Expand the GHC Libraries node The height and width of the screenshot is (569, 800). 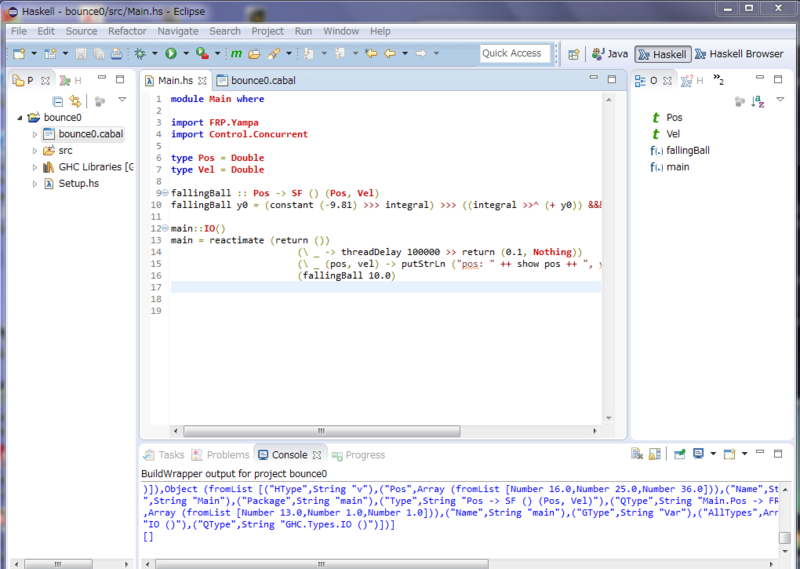point(35,167)
